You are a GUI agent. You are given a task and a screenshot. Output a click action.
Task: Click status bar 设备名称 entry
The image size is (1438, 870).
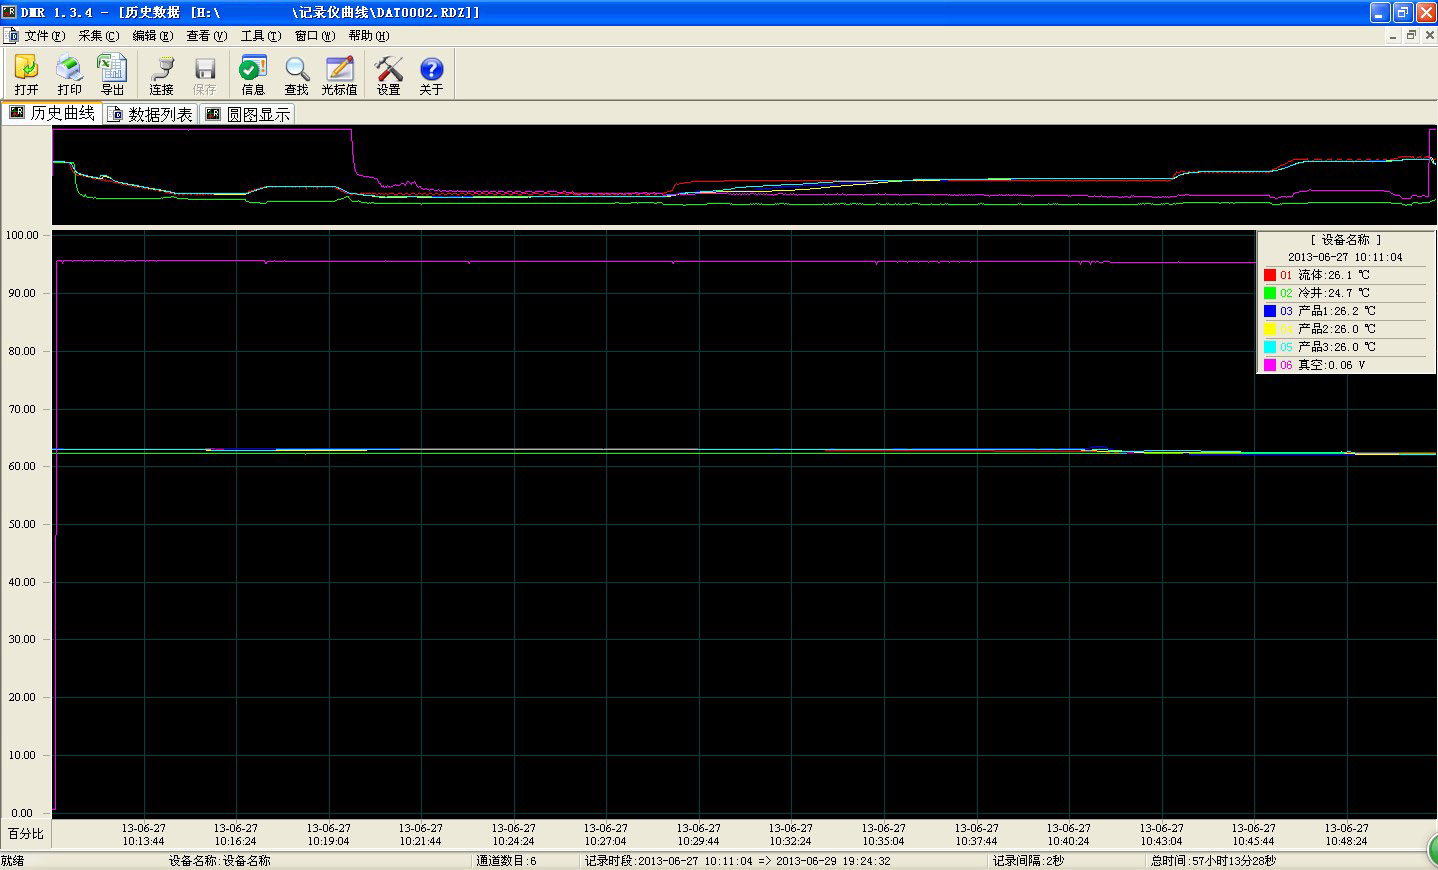click(x=220, y=861)
